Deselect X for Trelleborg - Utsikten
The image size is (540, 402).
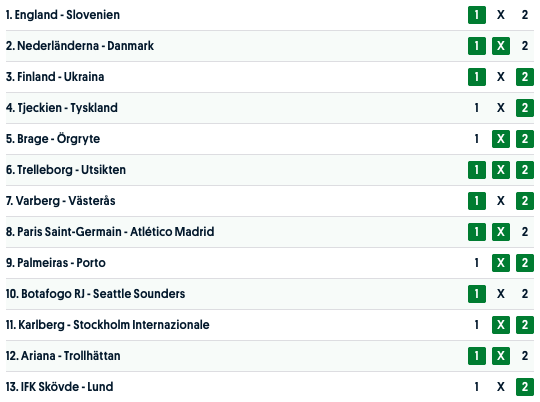pyautogui.click(x=501, y=170)
